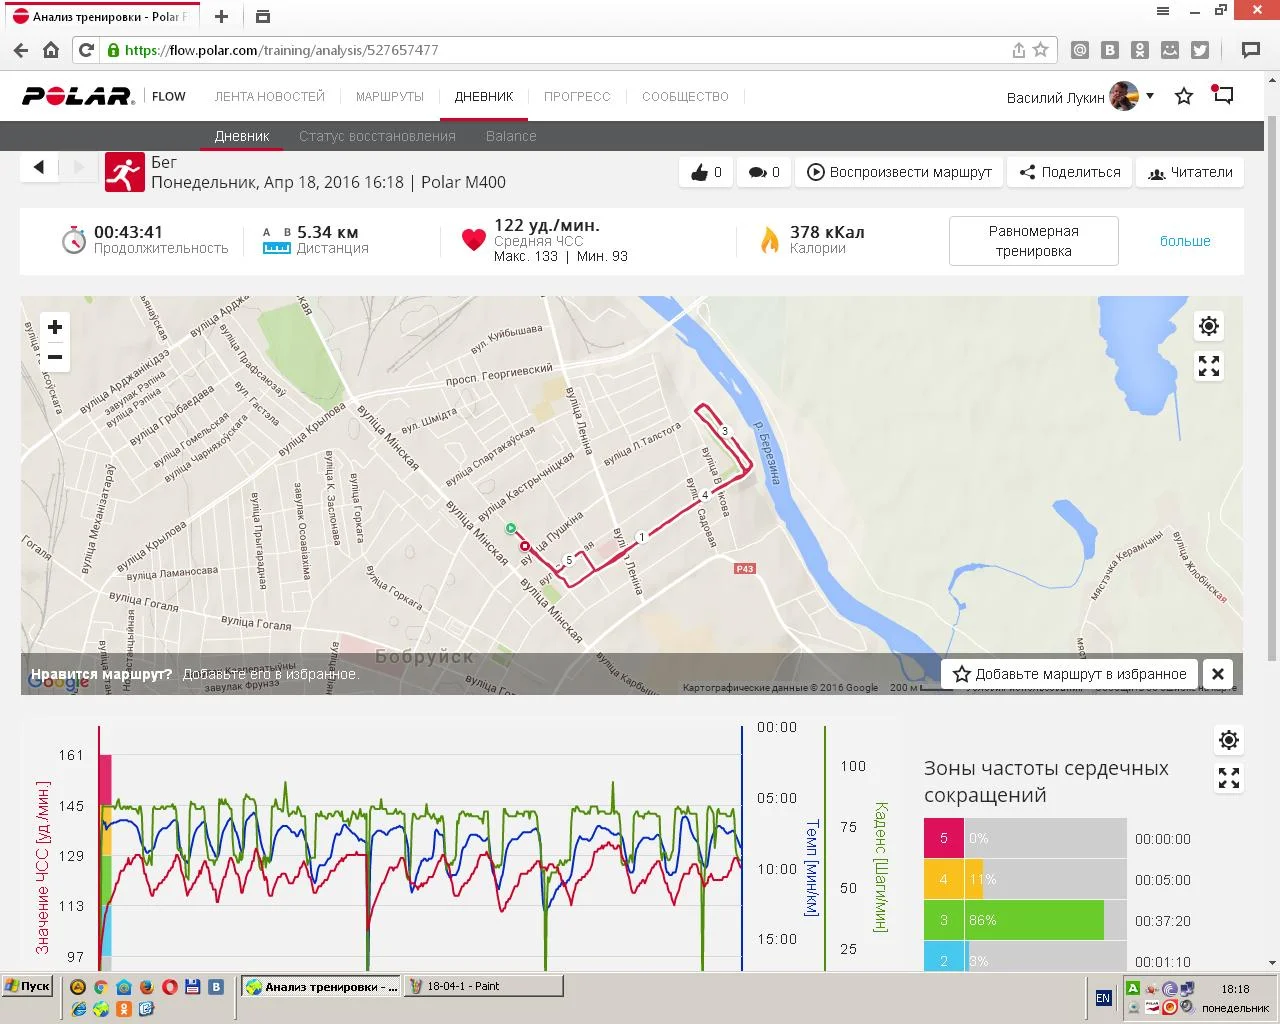Image resolution: width=1280 pixels, height=1024 pixels.
Task: Zoom in on the route map
Action: coord(55,327)
